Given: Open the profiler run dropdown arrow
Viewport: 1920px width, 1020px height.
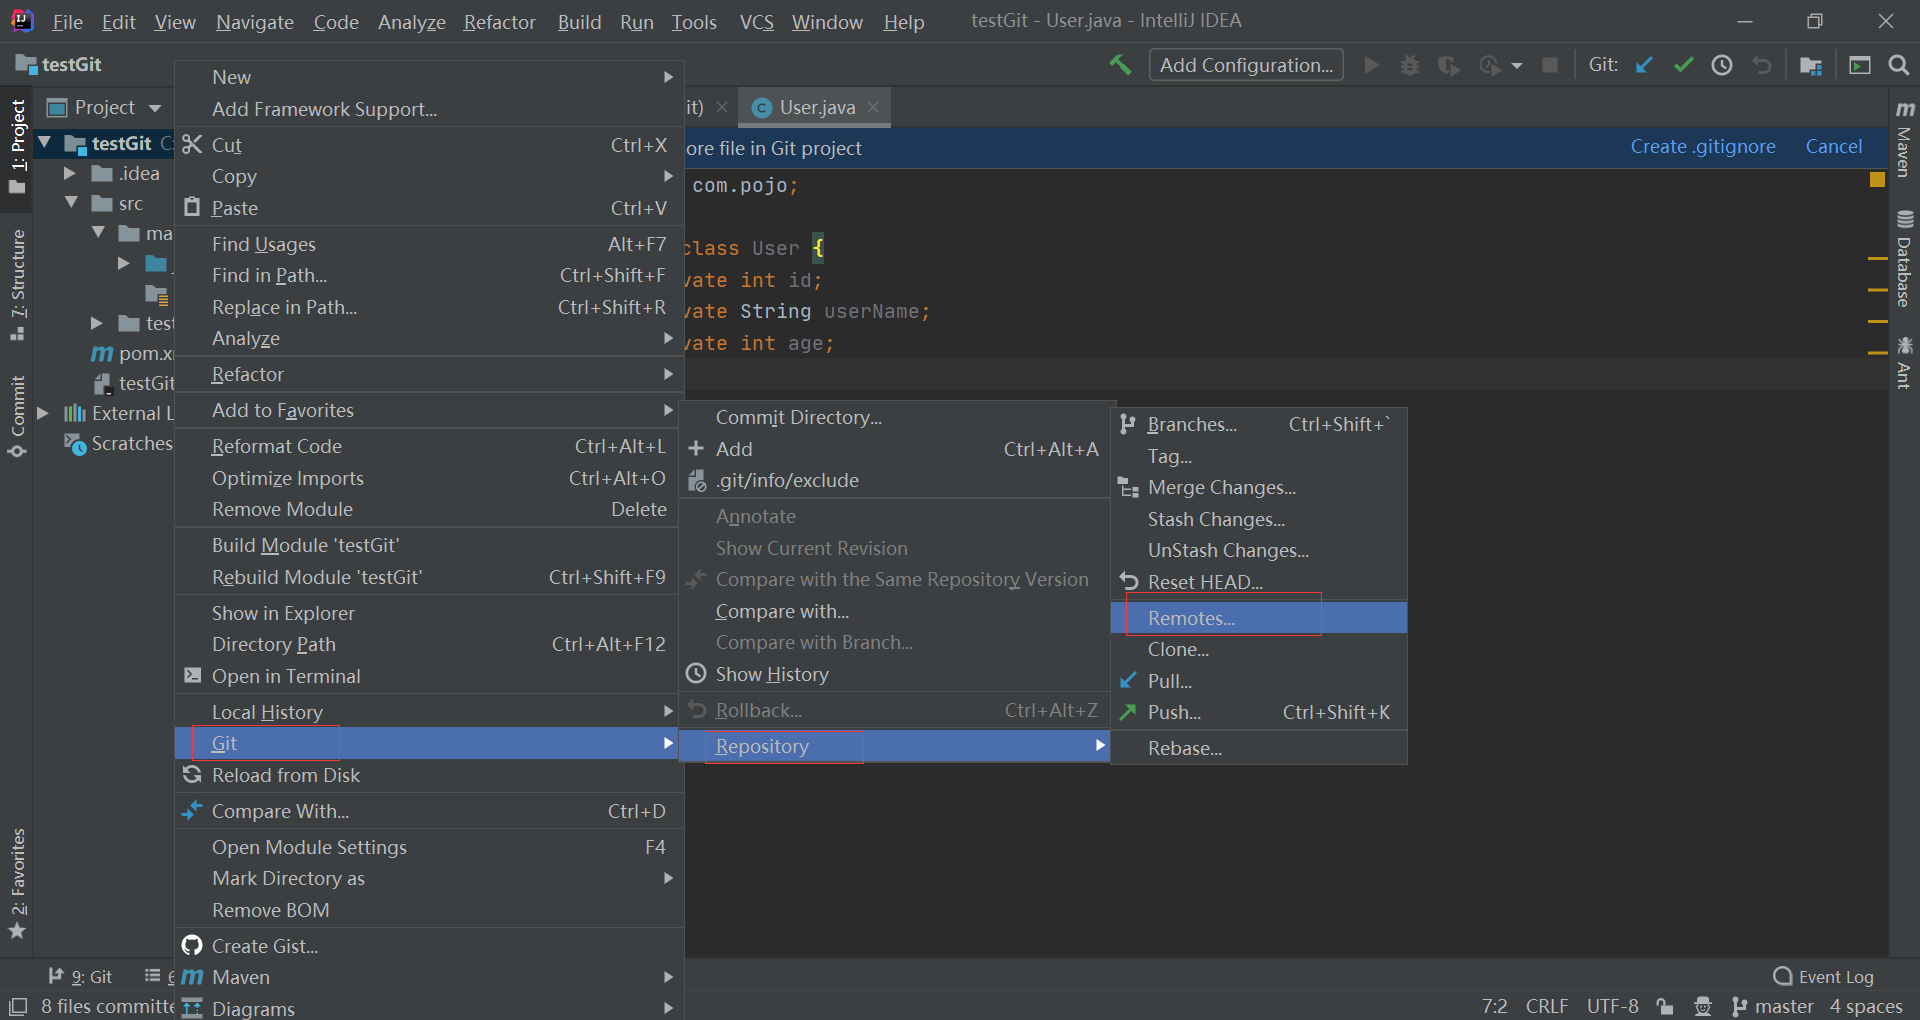Looking at the screenshot, I should (1517, 66).
